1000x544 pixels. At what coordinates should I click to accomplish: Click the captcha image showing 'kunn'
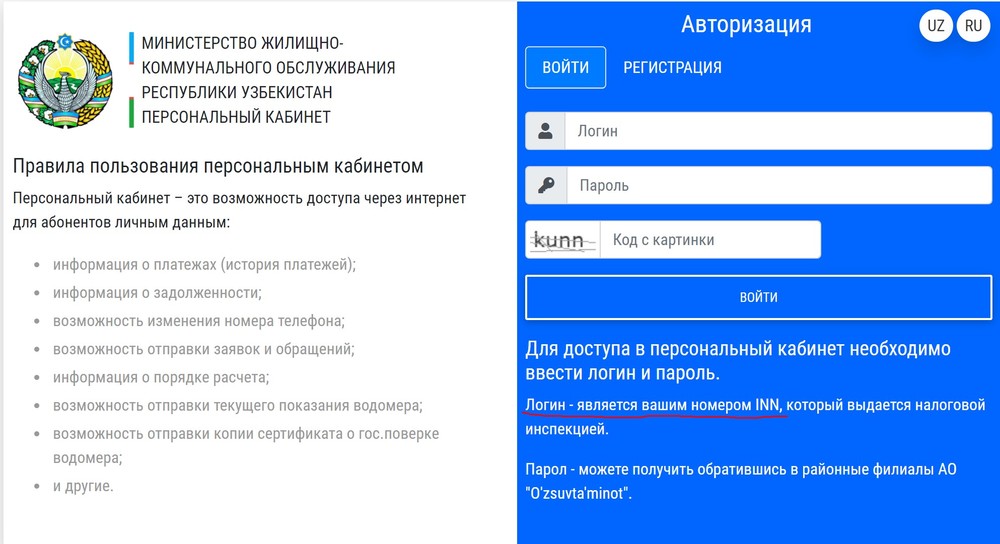[564, 240]
